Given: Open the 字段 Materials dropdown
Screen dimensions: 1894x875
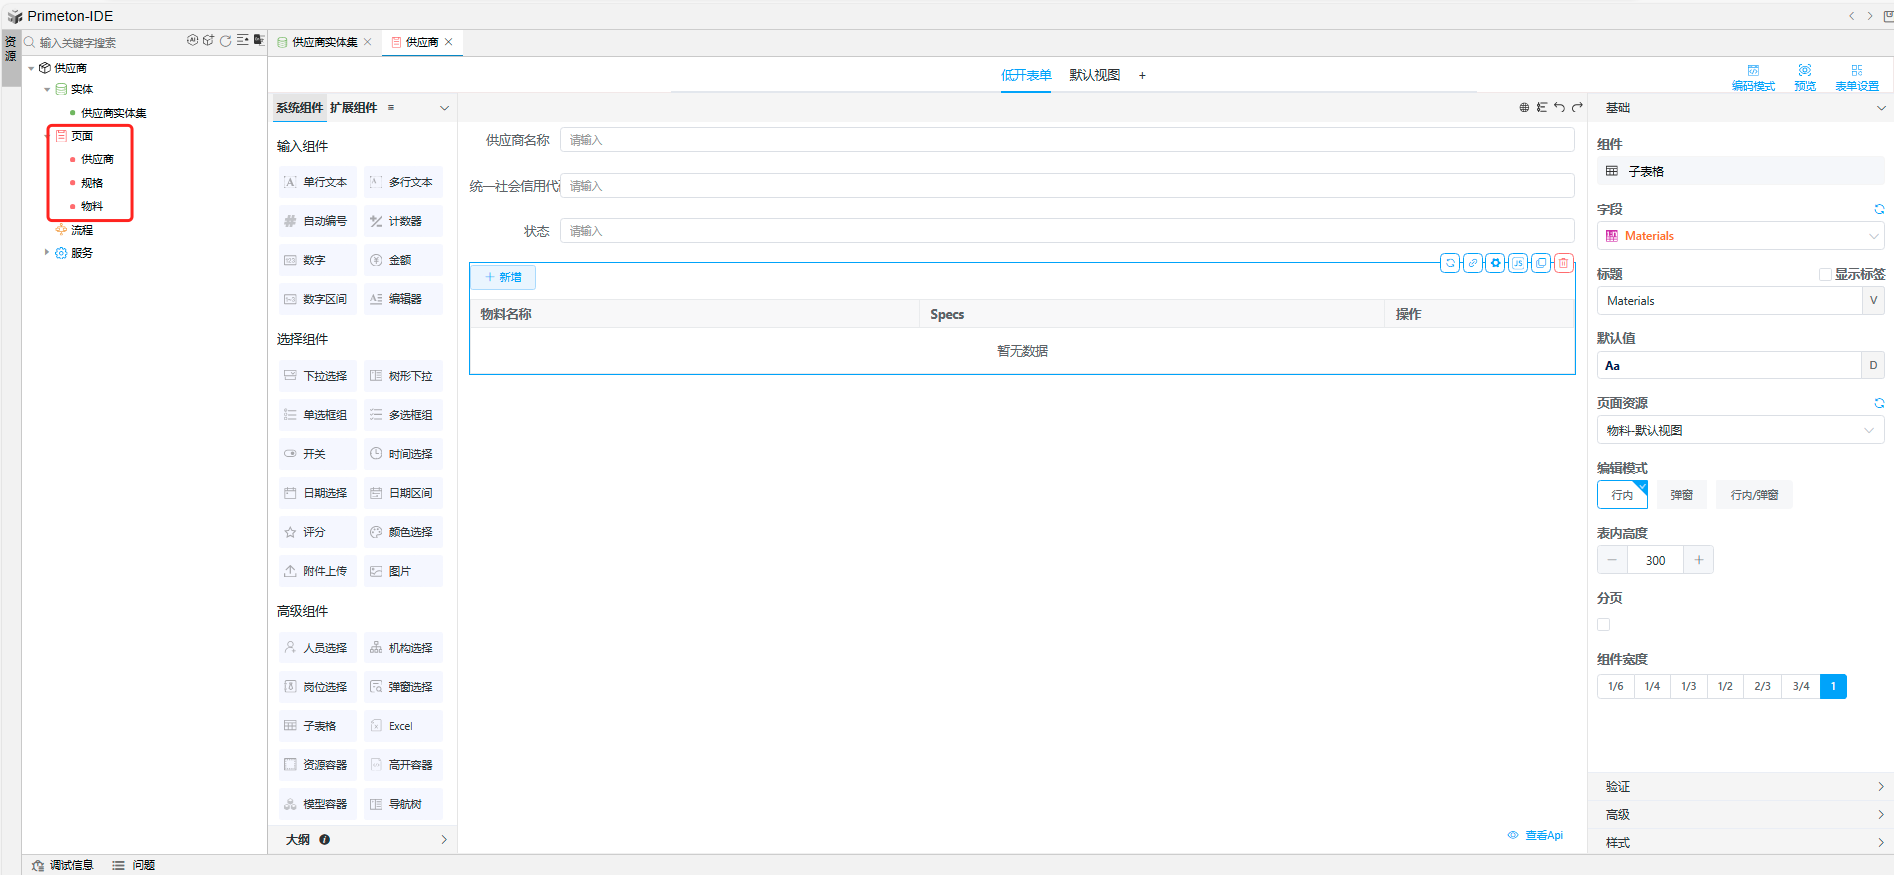Looking at the screenshot, I should coord(1740,236).
